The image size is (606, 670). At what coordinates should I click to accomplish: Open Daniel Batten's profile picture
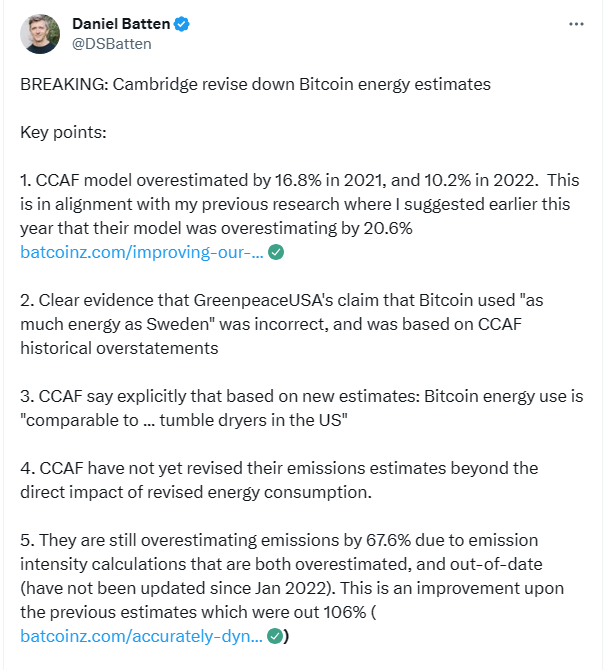tap(40, 34)
